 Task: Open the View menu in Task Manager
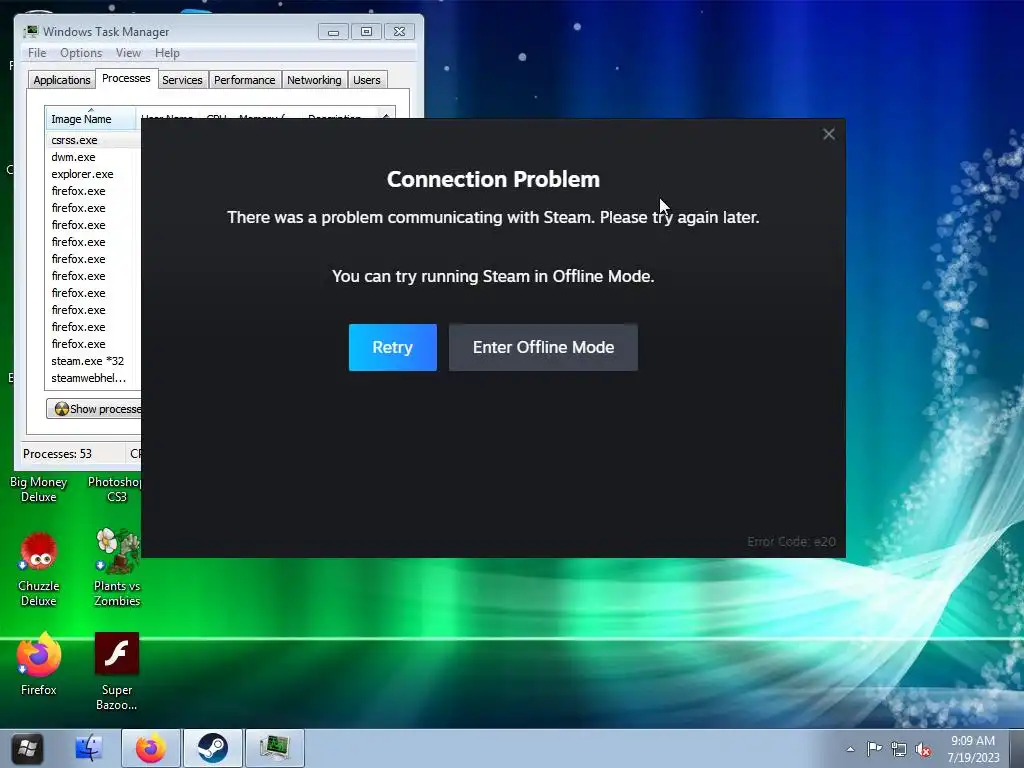[x=128, y=53]
